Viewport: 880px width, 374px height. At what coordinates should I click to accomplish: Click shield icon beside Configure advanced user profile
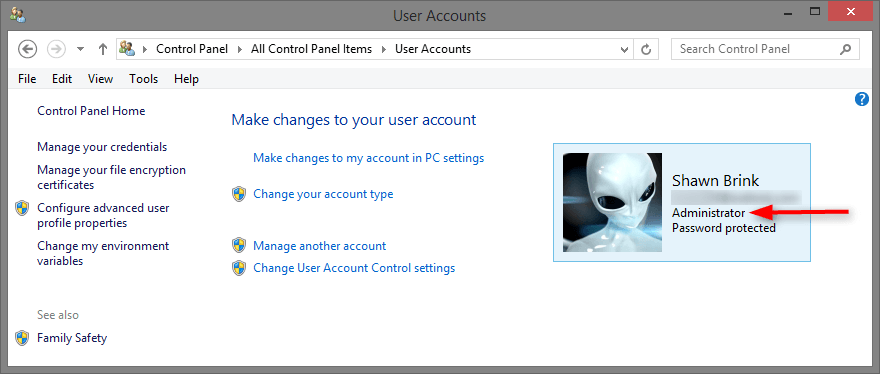(x=22, y=208)
